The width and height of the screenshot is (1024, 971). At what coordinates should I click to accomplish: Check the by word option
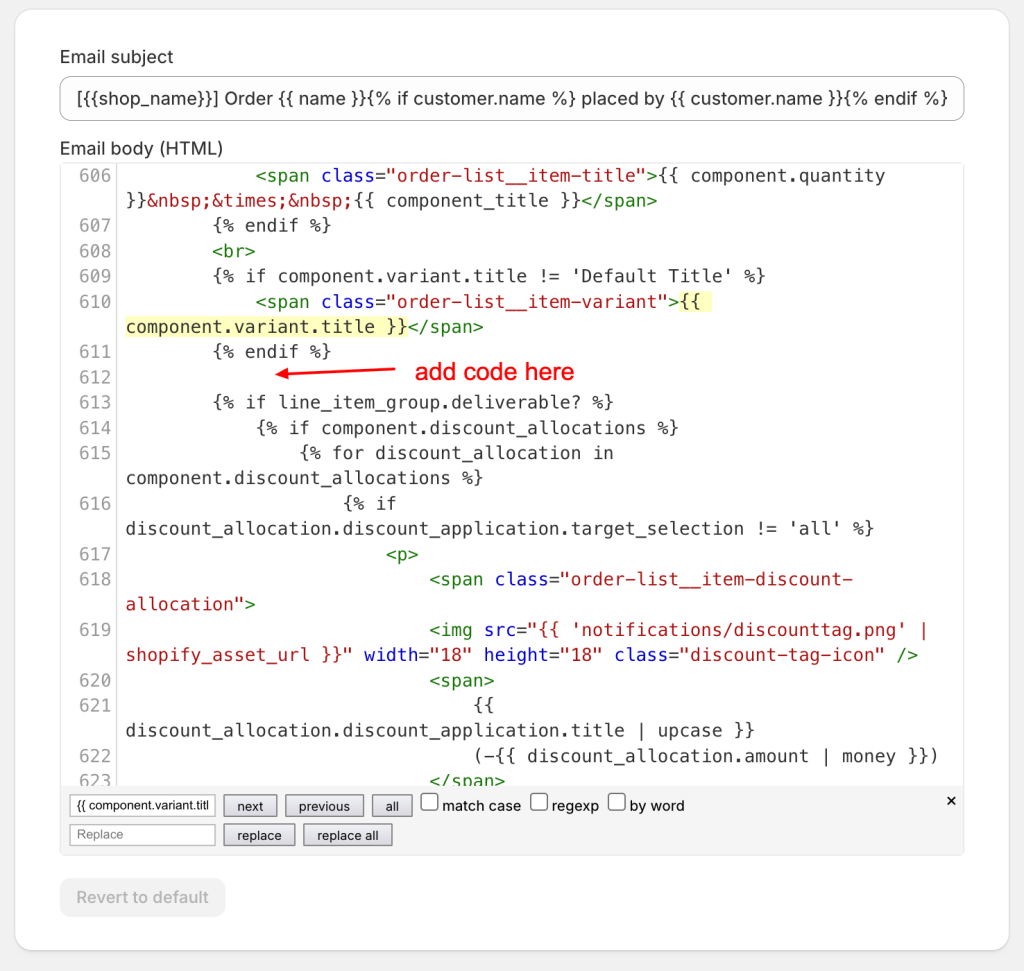[x=617, y=802]
